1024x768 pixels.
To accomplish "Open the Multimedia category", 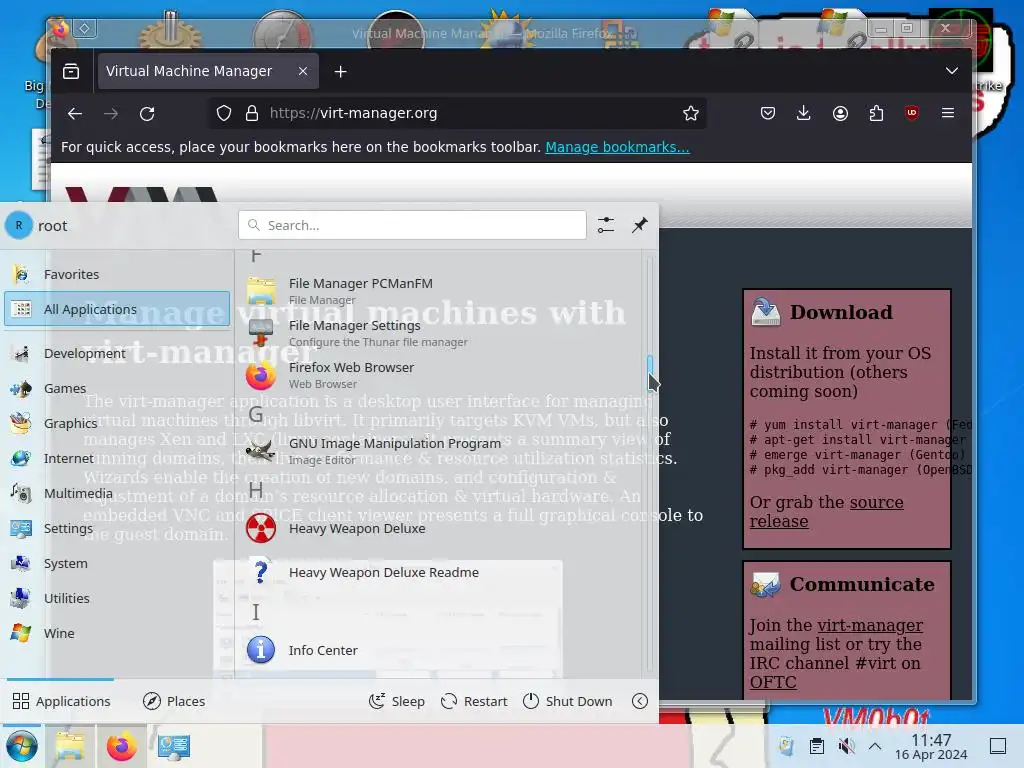I will pyautogui.click(x=117, y=493).
